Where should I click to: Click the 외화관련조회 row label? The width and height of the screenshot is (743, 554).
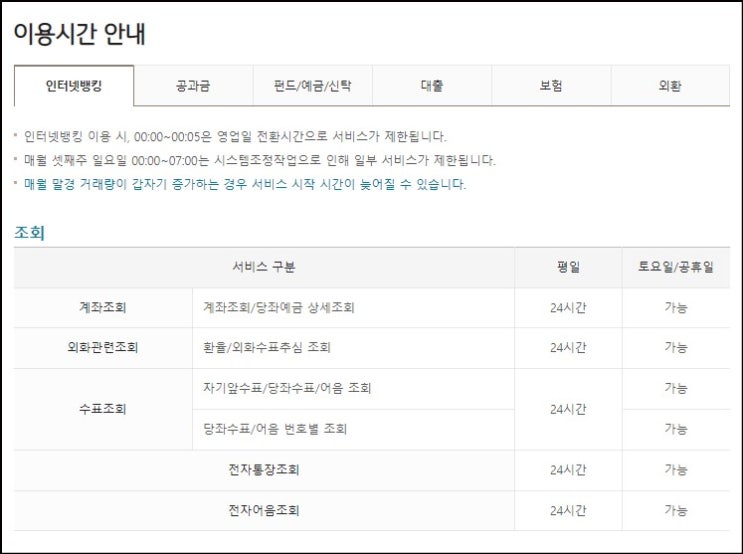pyautogui.click(x=103, y=347)
